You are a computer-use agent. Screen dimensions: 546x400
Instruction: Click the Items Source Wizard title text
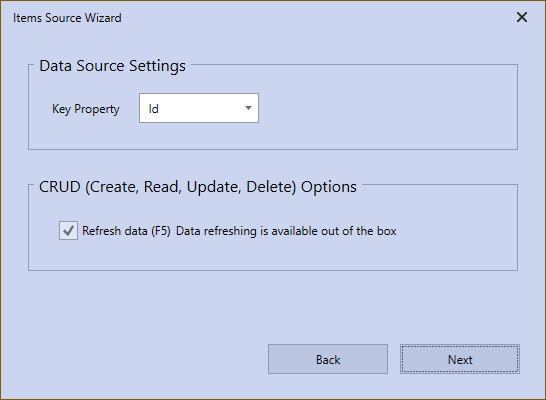coord(67,18)
